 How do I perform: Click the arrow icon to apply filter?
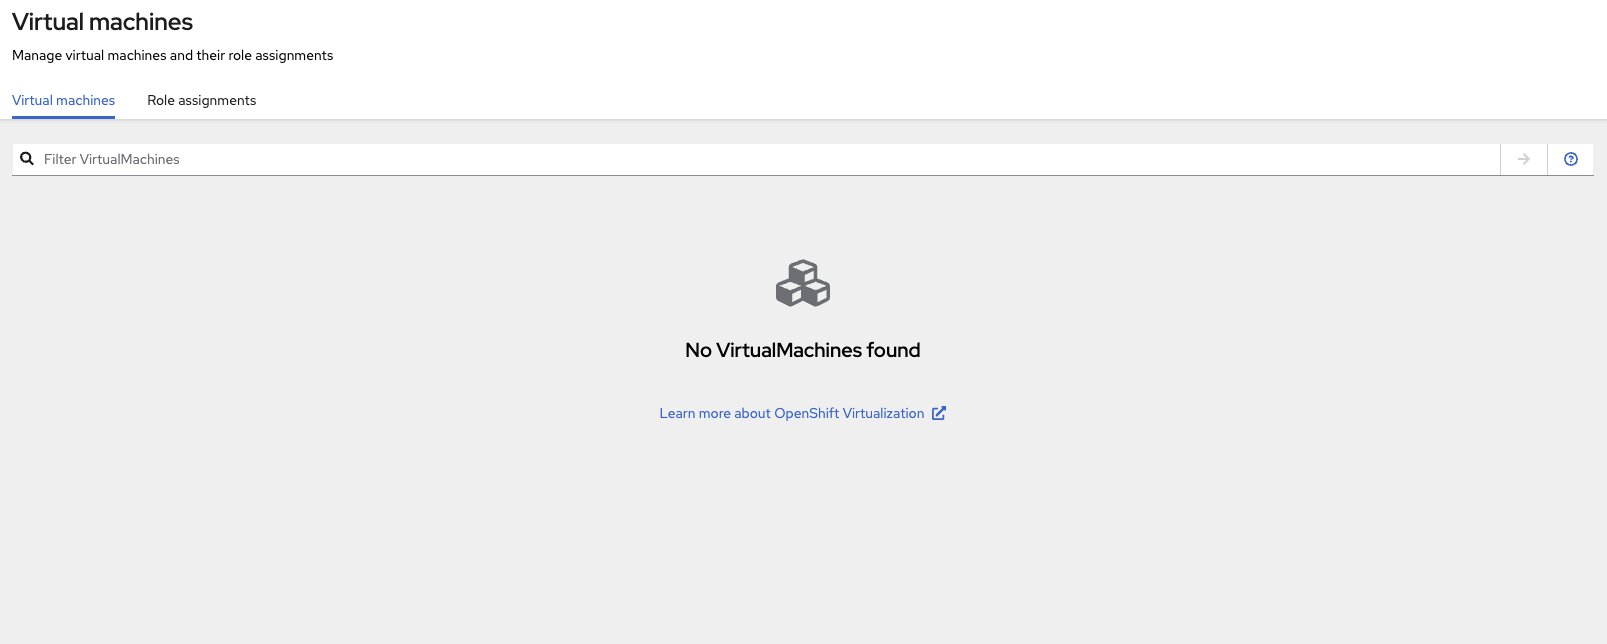(1523, 159)
